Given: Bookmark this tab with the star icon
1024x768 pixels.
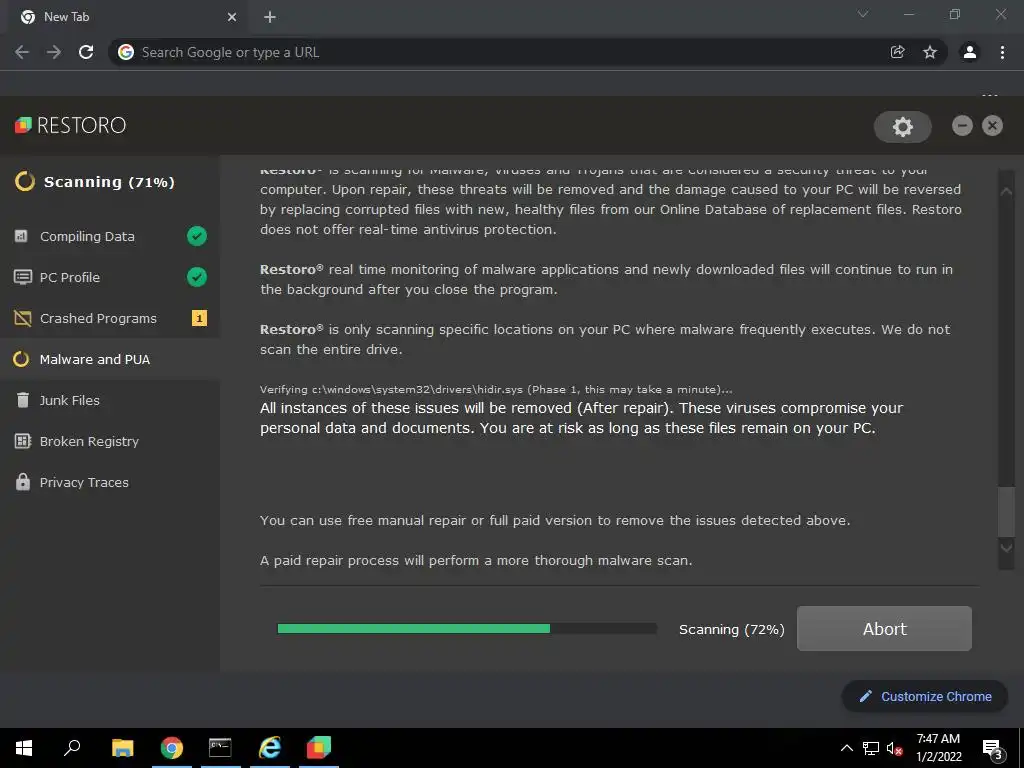Looking at the screenshot, I should [930, 52].
